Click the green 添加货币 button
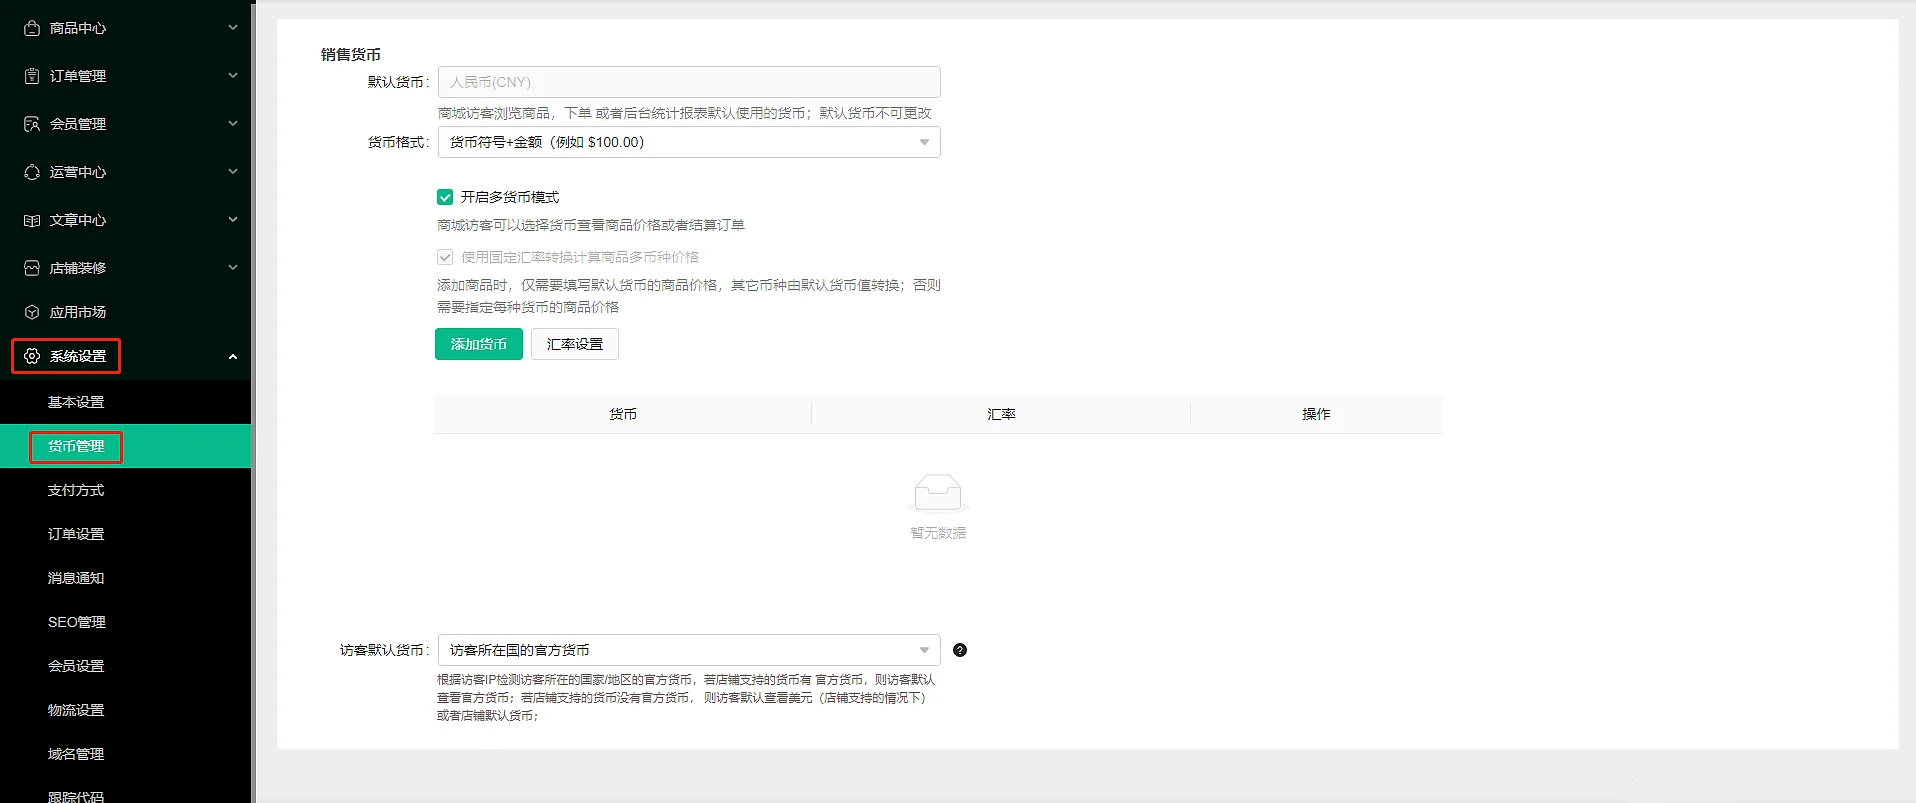This screenshot has width=1916, height=803. pos(478,344)
